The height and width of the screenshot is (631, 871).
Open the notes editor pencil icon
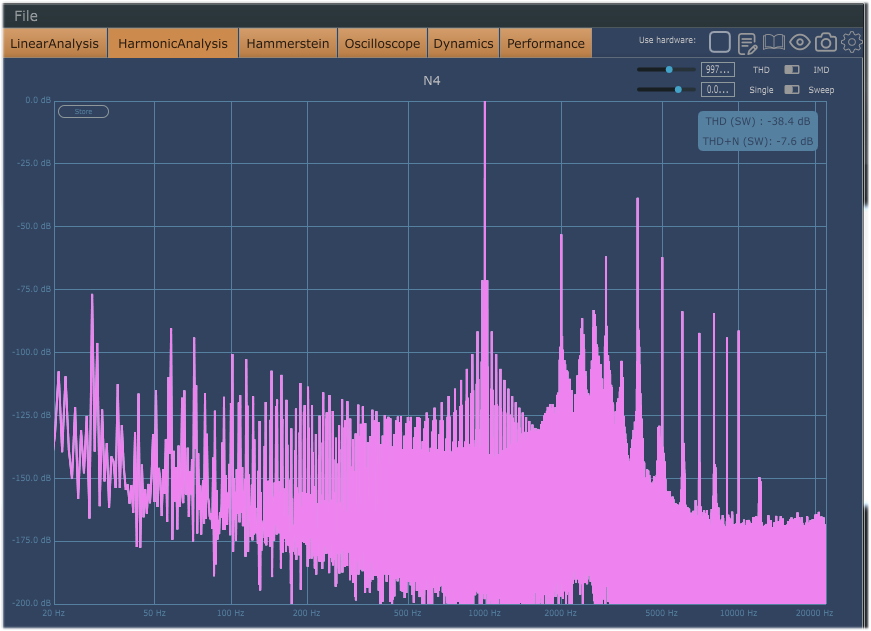[747, 43]
